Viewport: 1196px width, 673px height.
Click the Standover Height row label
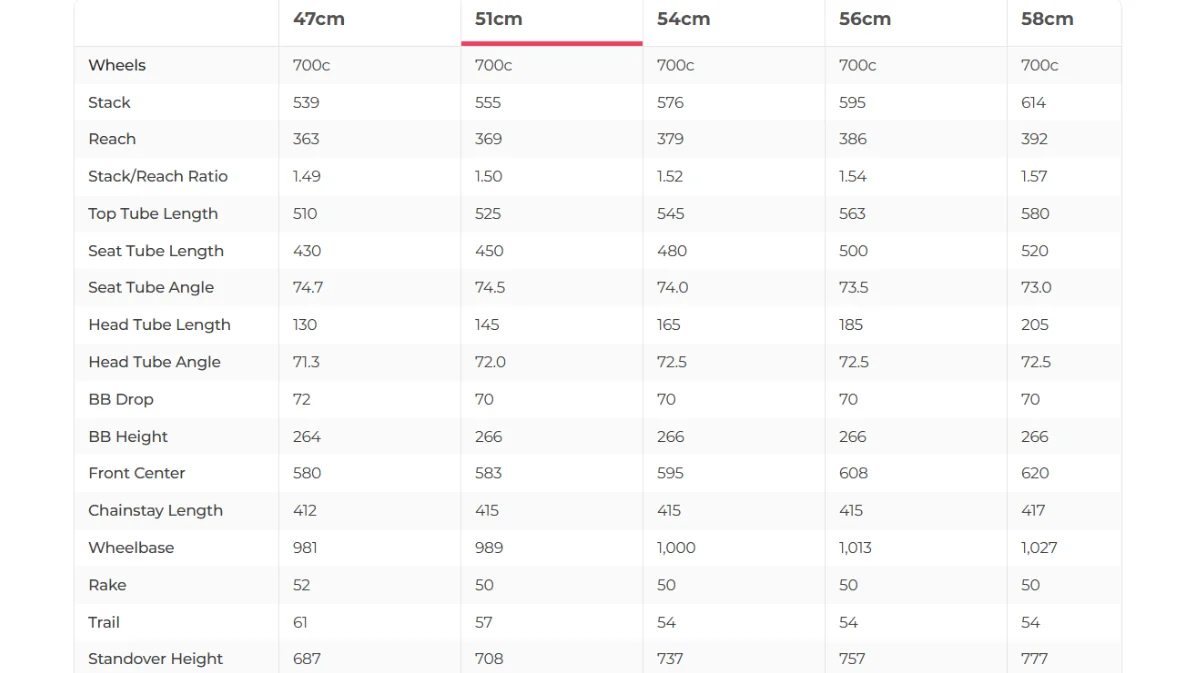click(156, 659)
